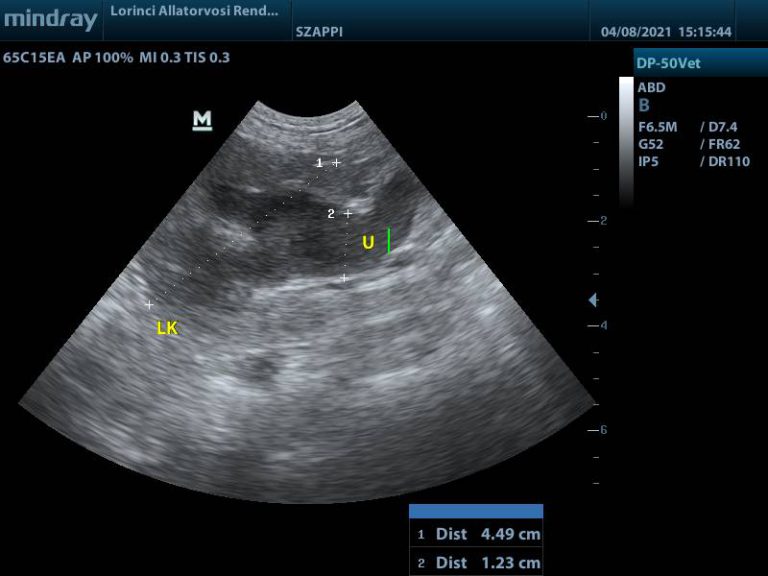The width and height of the screenshot is (768, 576).
Task: Click the green text cursor beside U
Action: [389, 241]
